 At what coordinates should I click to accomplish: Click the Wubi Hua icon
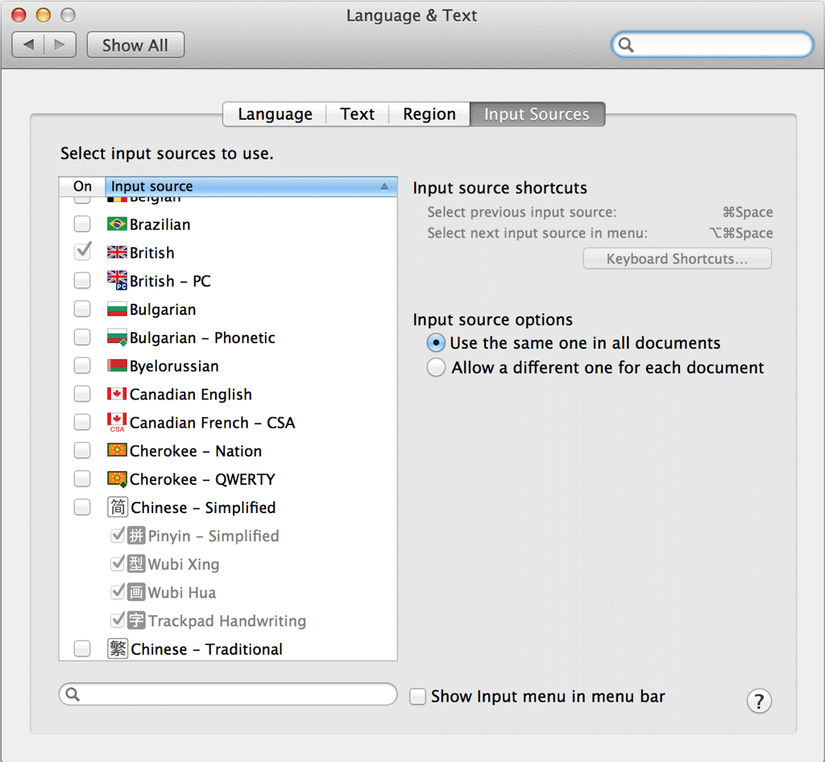tap(136, 593)
